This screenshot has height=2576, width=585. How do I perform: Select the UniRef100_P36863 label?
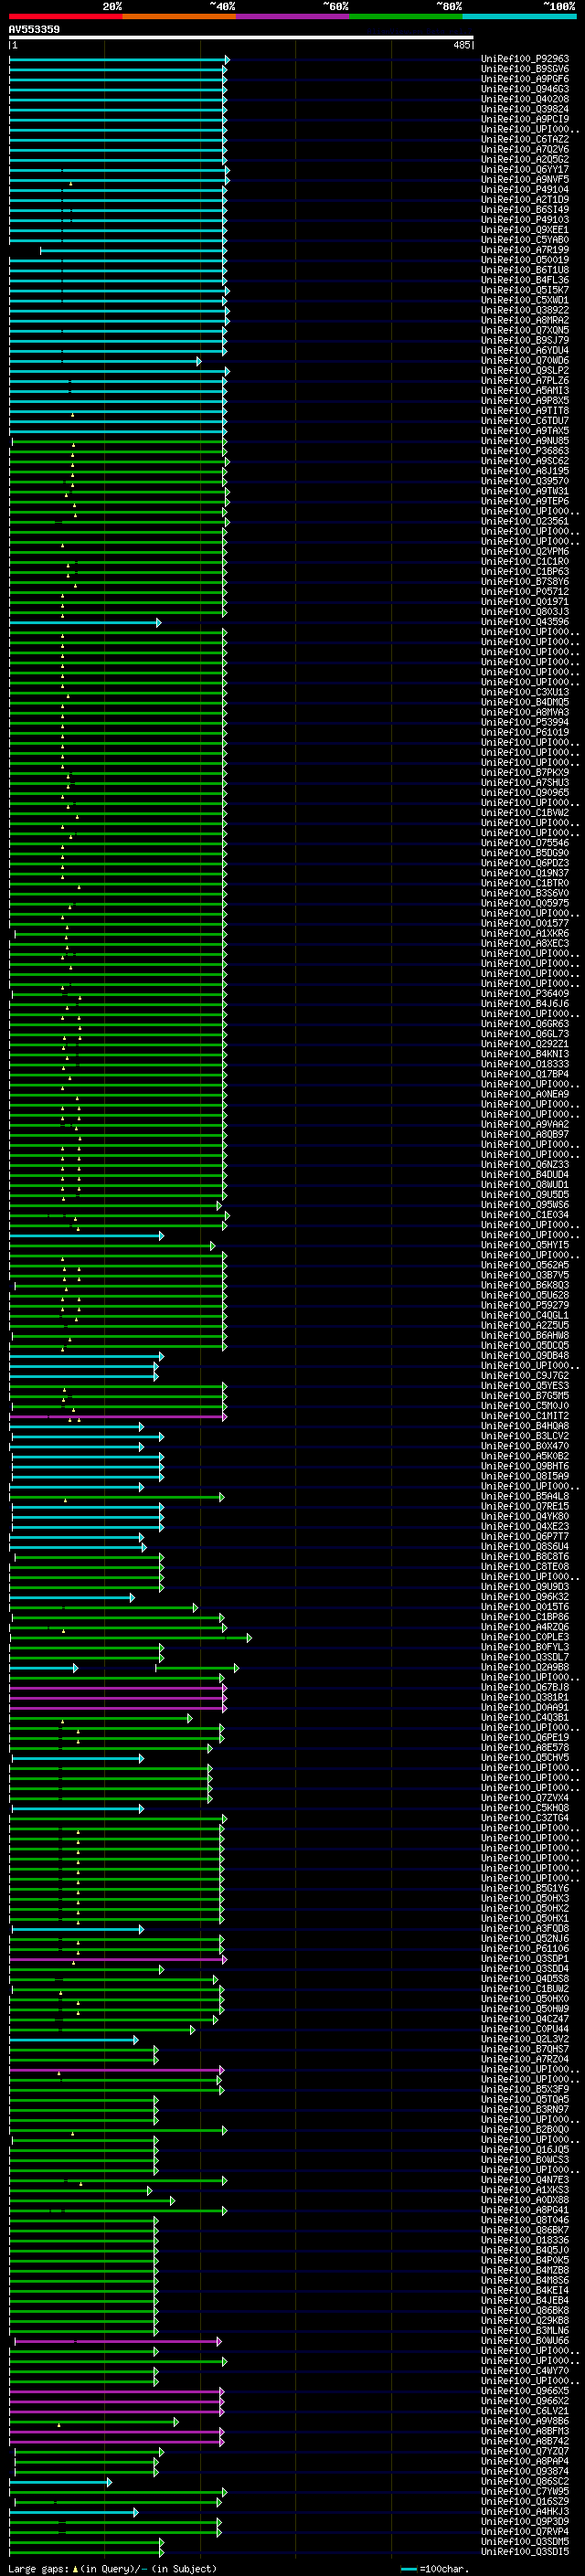525,451
